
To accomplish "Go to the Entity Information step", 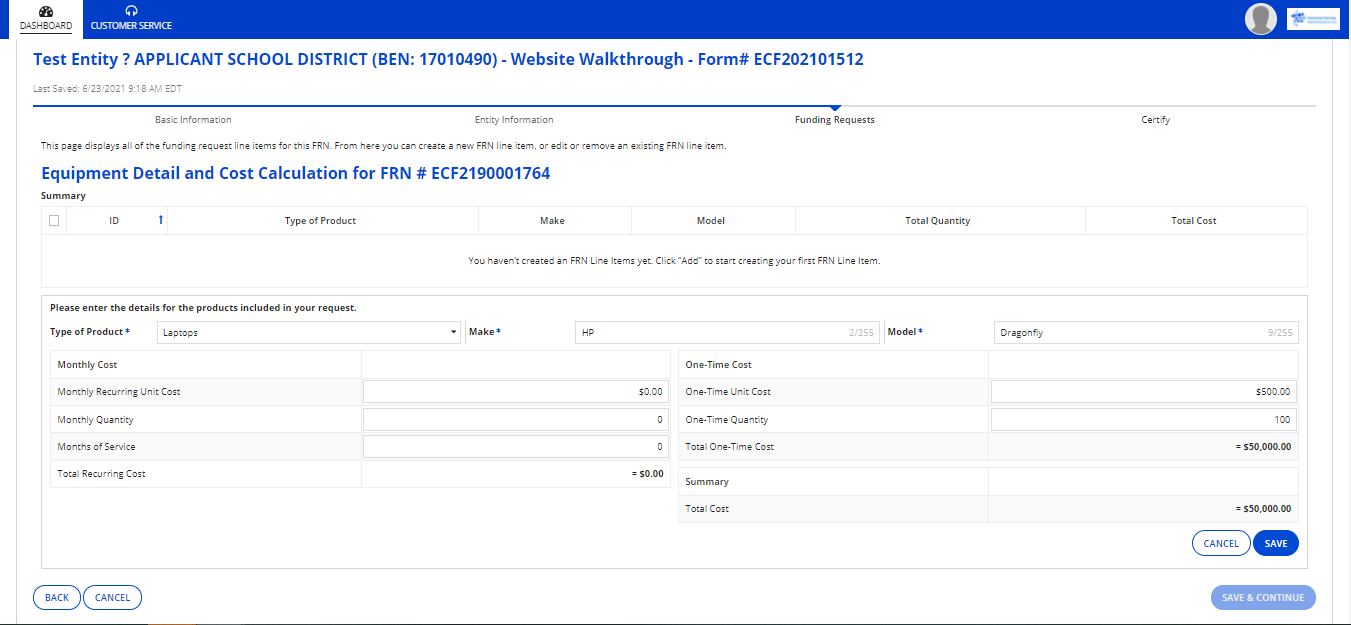I will pos(514,120).
